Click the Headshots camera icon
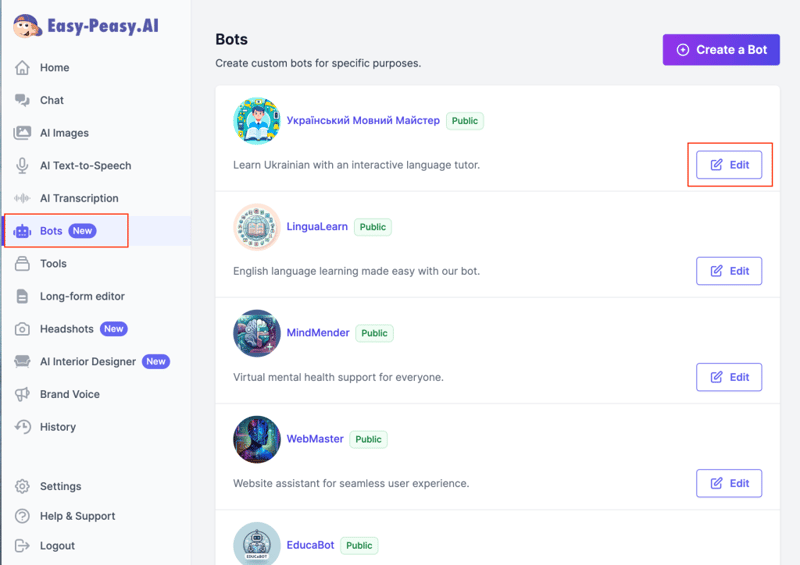800x565 pixels. click(x=22, y=329)
